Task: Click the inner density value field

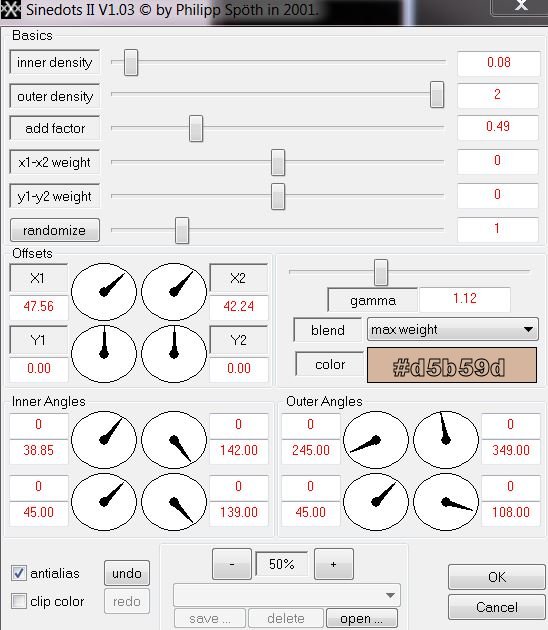Action: (499, 63)
